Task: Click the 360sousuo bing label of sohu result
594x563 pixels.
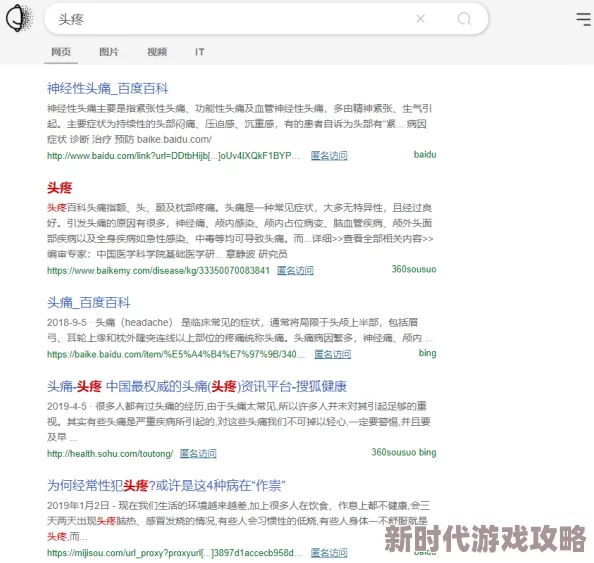Action: click(x=404, y=452)
